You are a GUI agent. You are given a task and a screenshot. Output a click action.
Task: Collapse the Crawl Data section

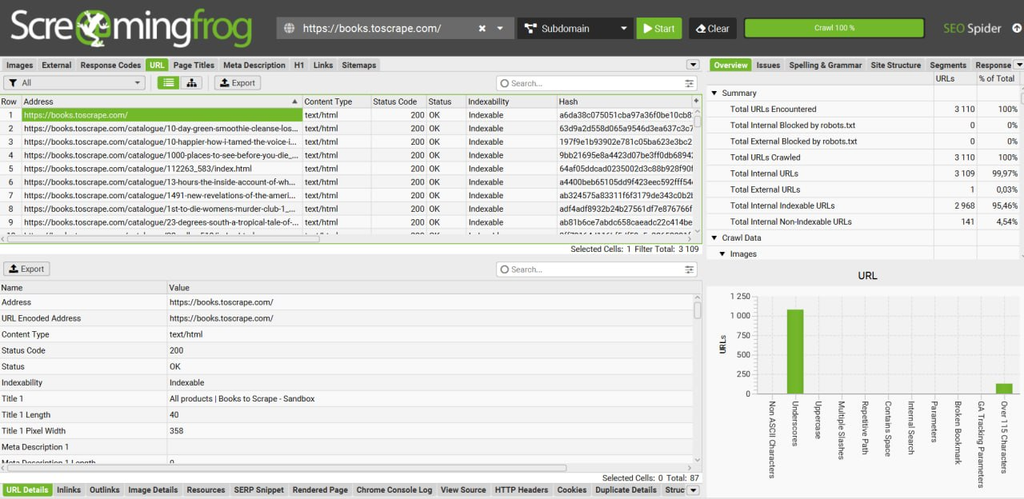(x=714, y=238)
